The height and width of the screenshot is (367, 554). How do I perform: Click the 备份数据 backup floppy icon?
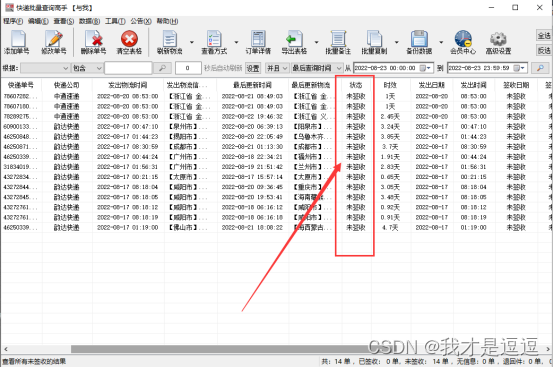tap(419, 39)
